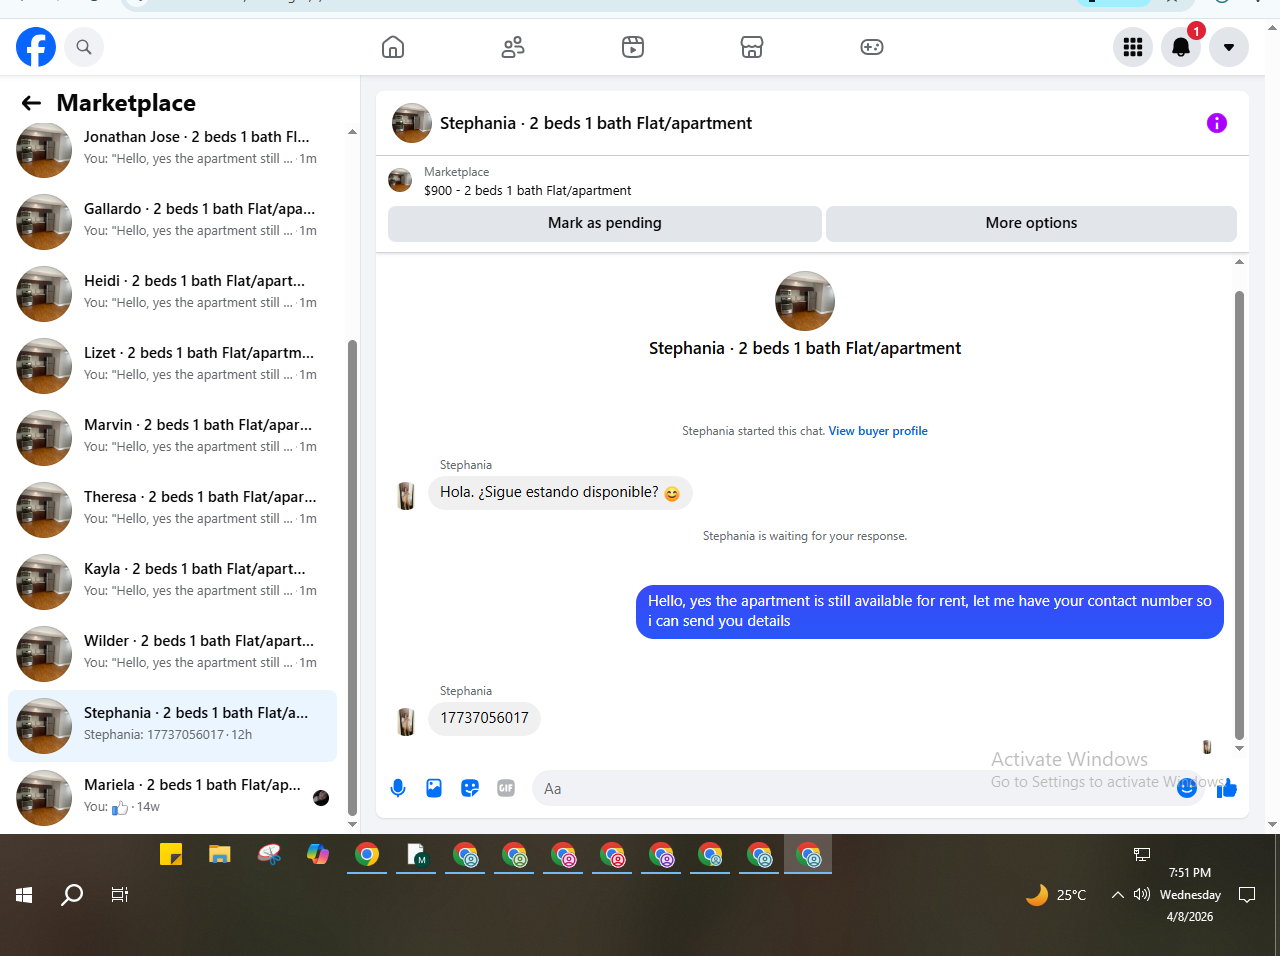The width and height of the screenshot is (1280, 956).
Task: Open Windows notification center
Action: click(1247, 895)
